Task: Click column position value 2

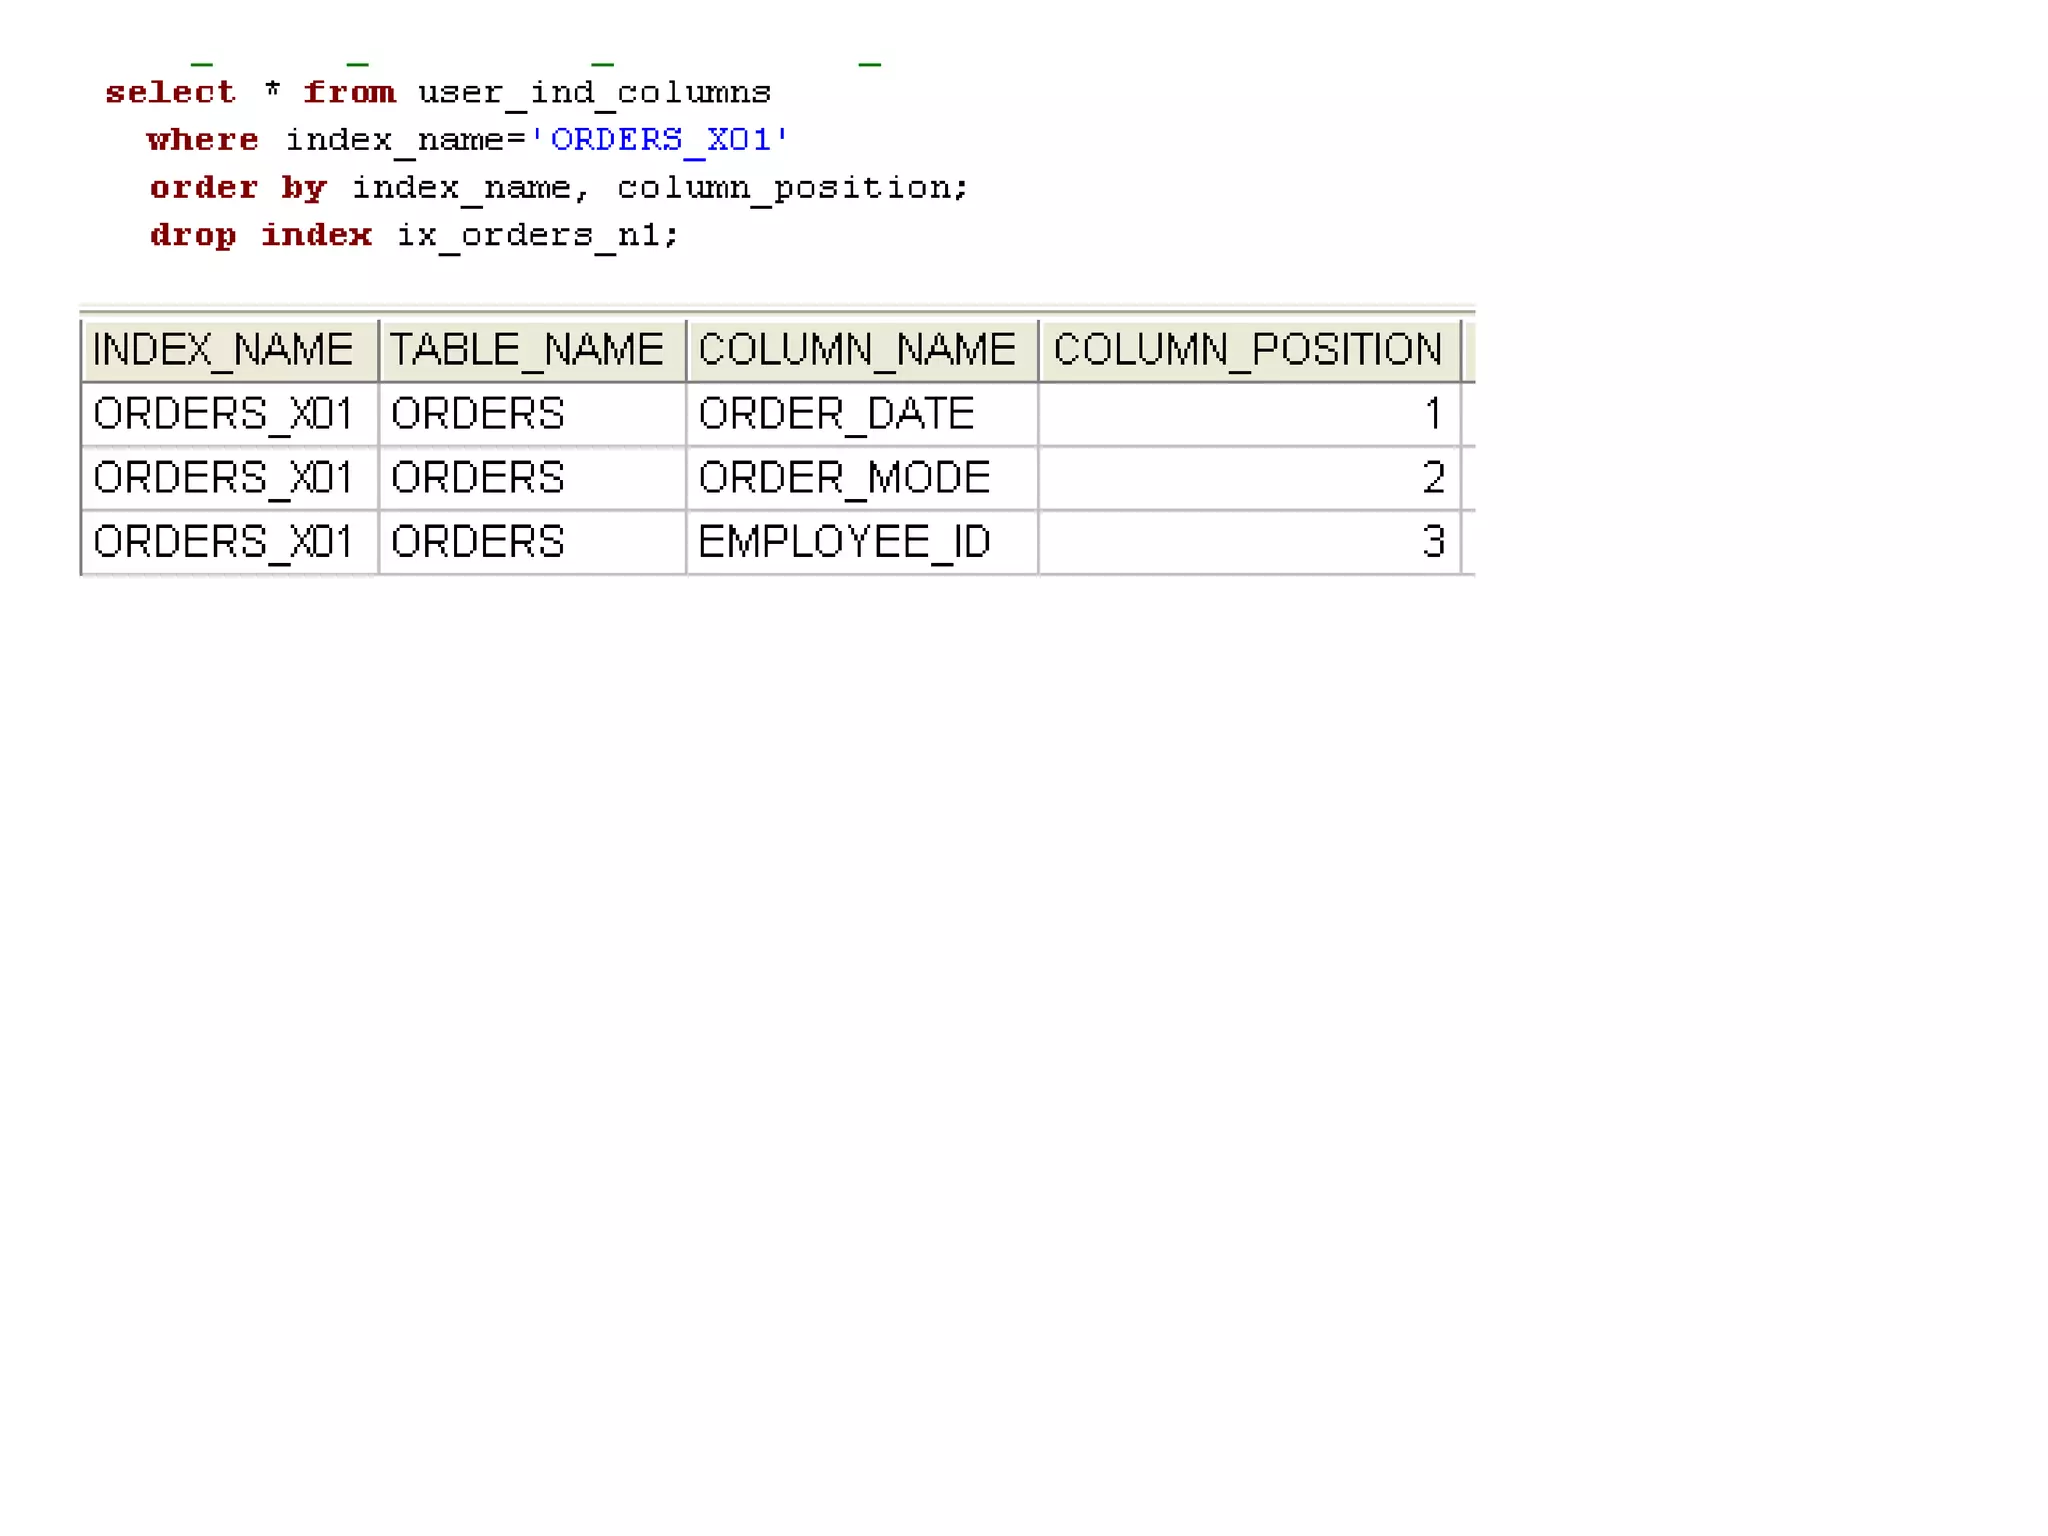Action: 1432,478
